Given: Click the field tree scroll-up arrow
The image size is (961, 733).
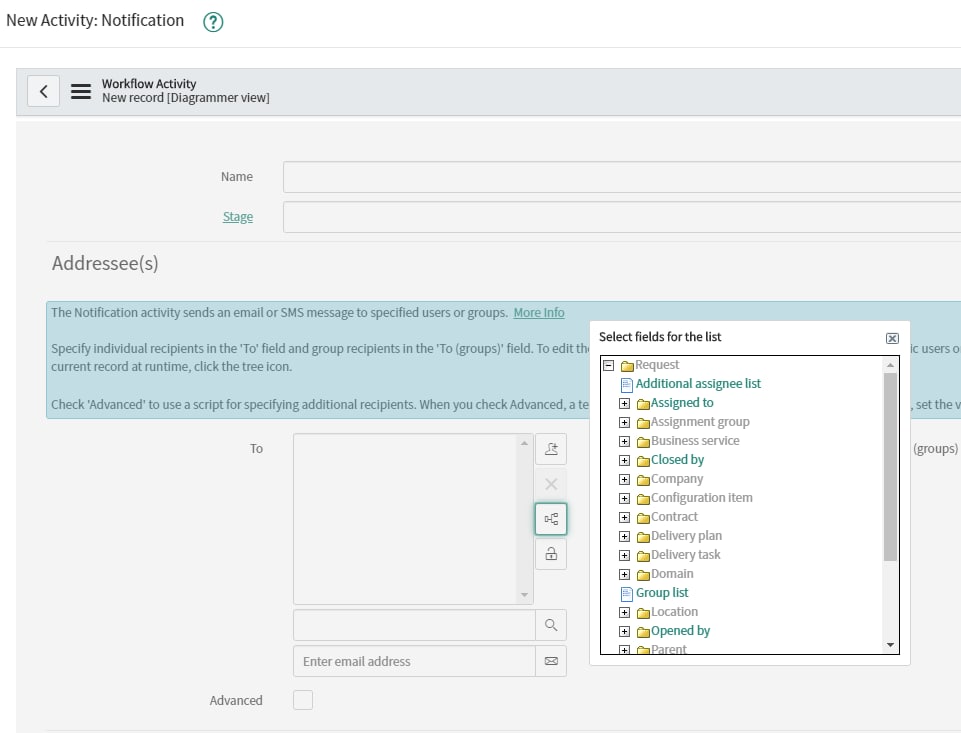Looking at the screenshot, I should [x=890, y=365].
